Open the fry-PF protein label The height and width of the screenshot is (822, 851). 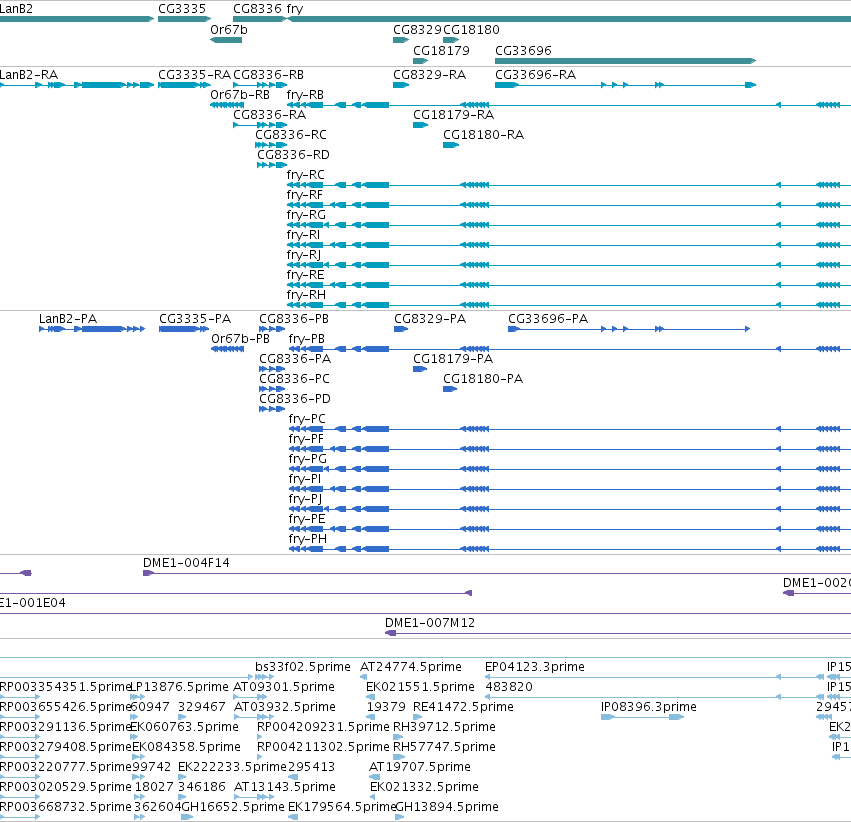(306, 439)
